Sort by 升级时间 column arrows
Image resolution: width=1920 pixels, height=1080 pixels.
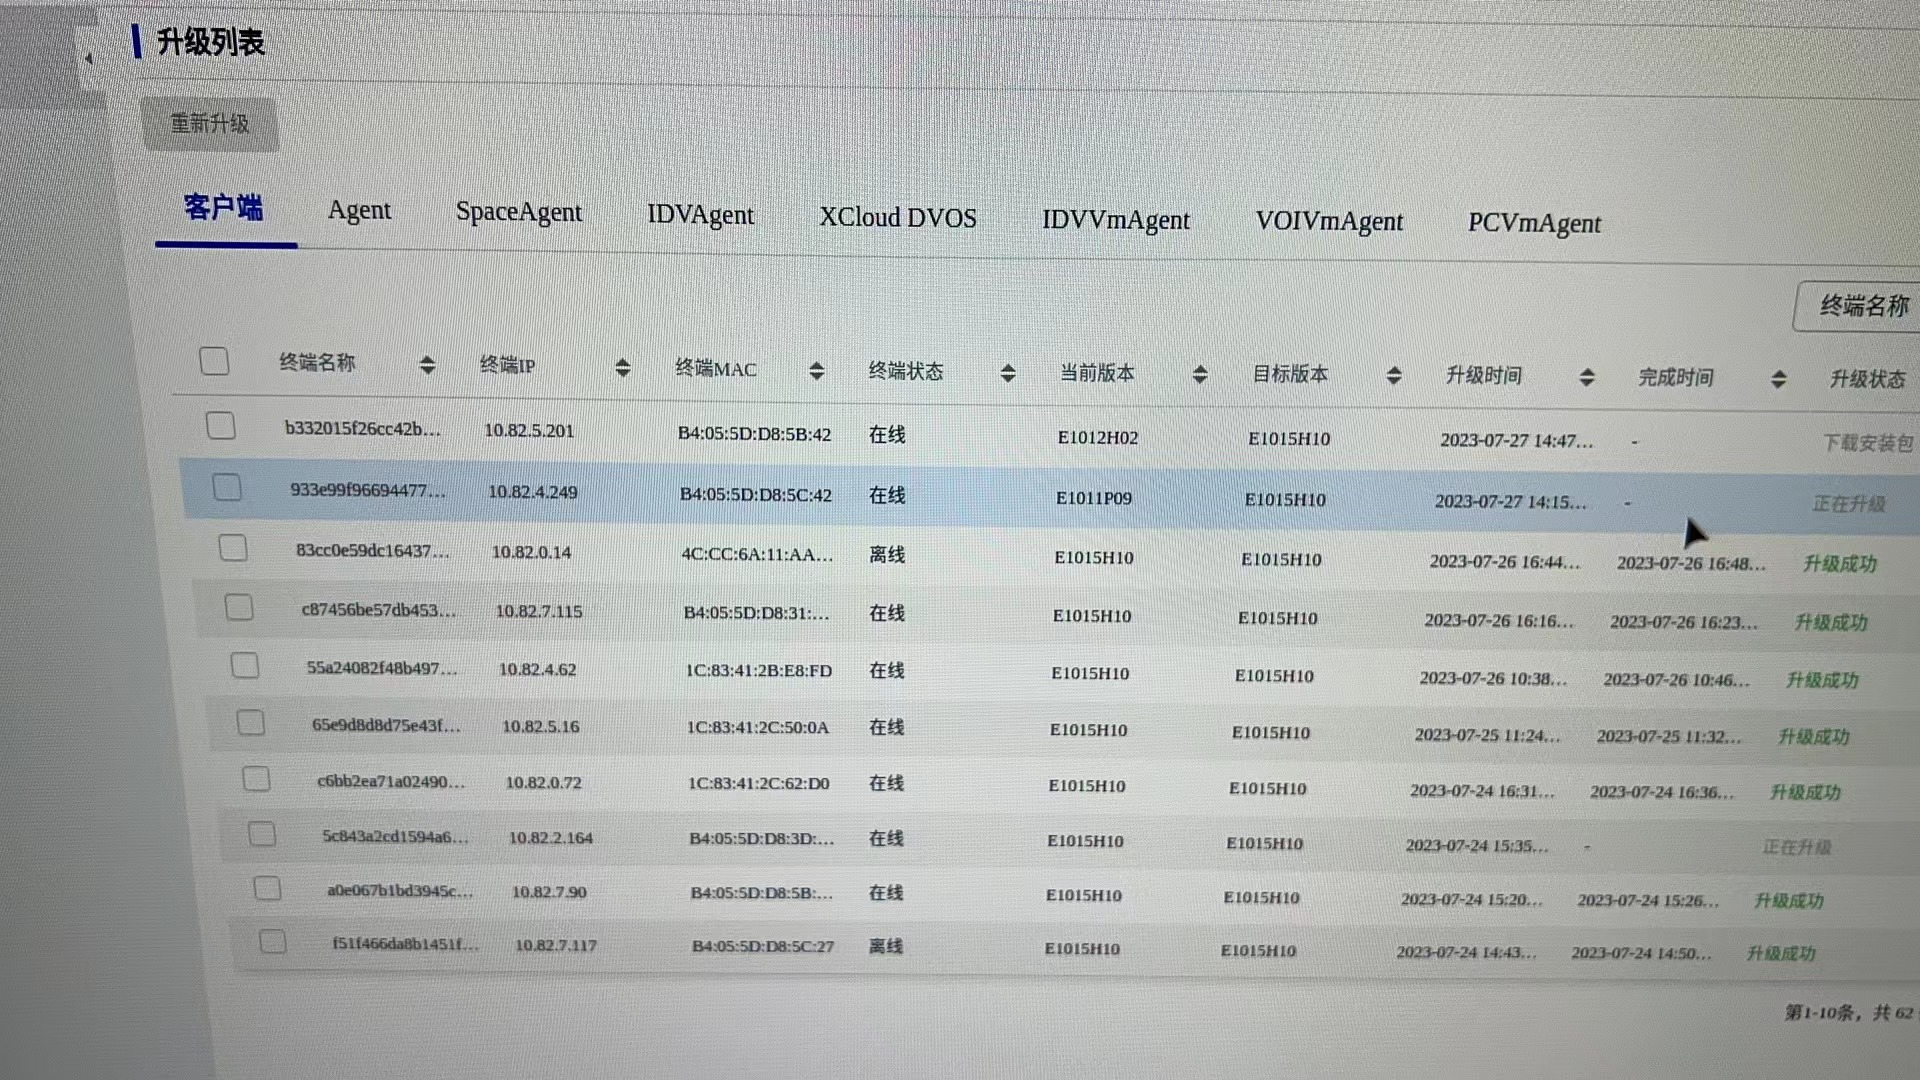click(x=1586, y=378)
